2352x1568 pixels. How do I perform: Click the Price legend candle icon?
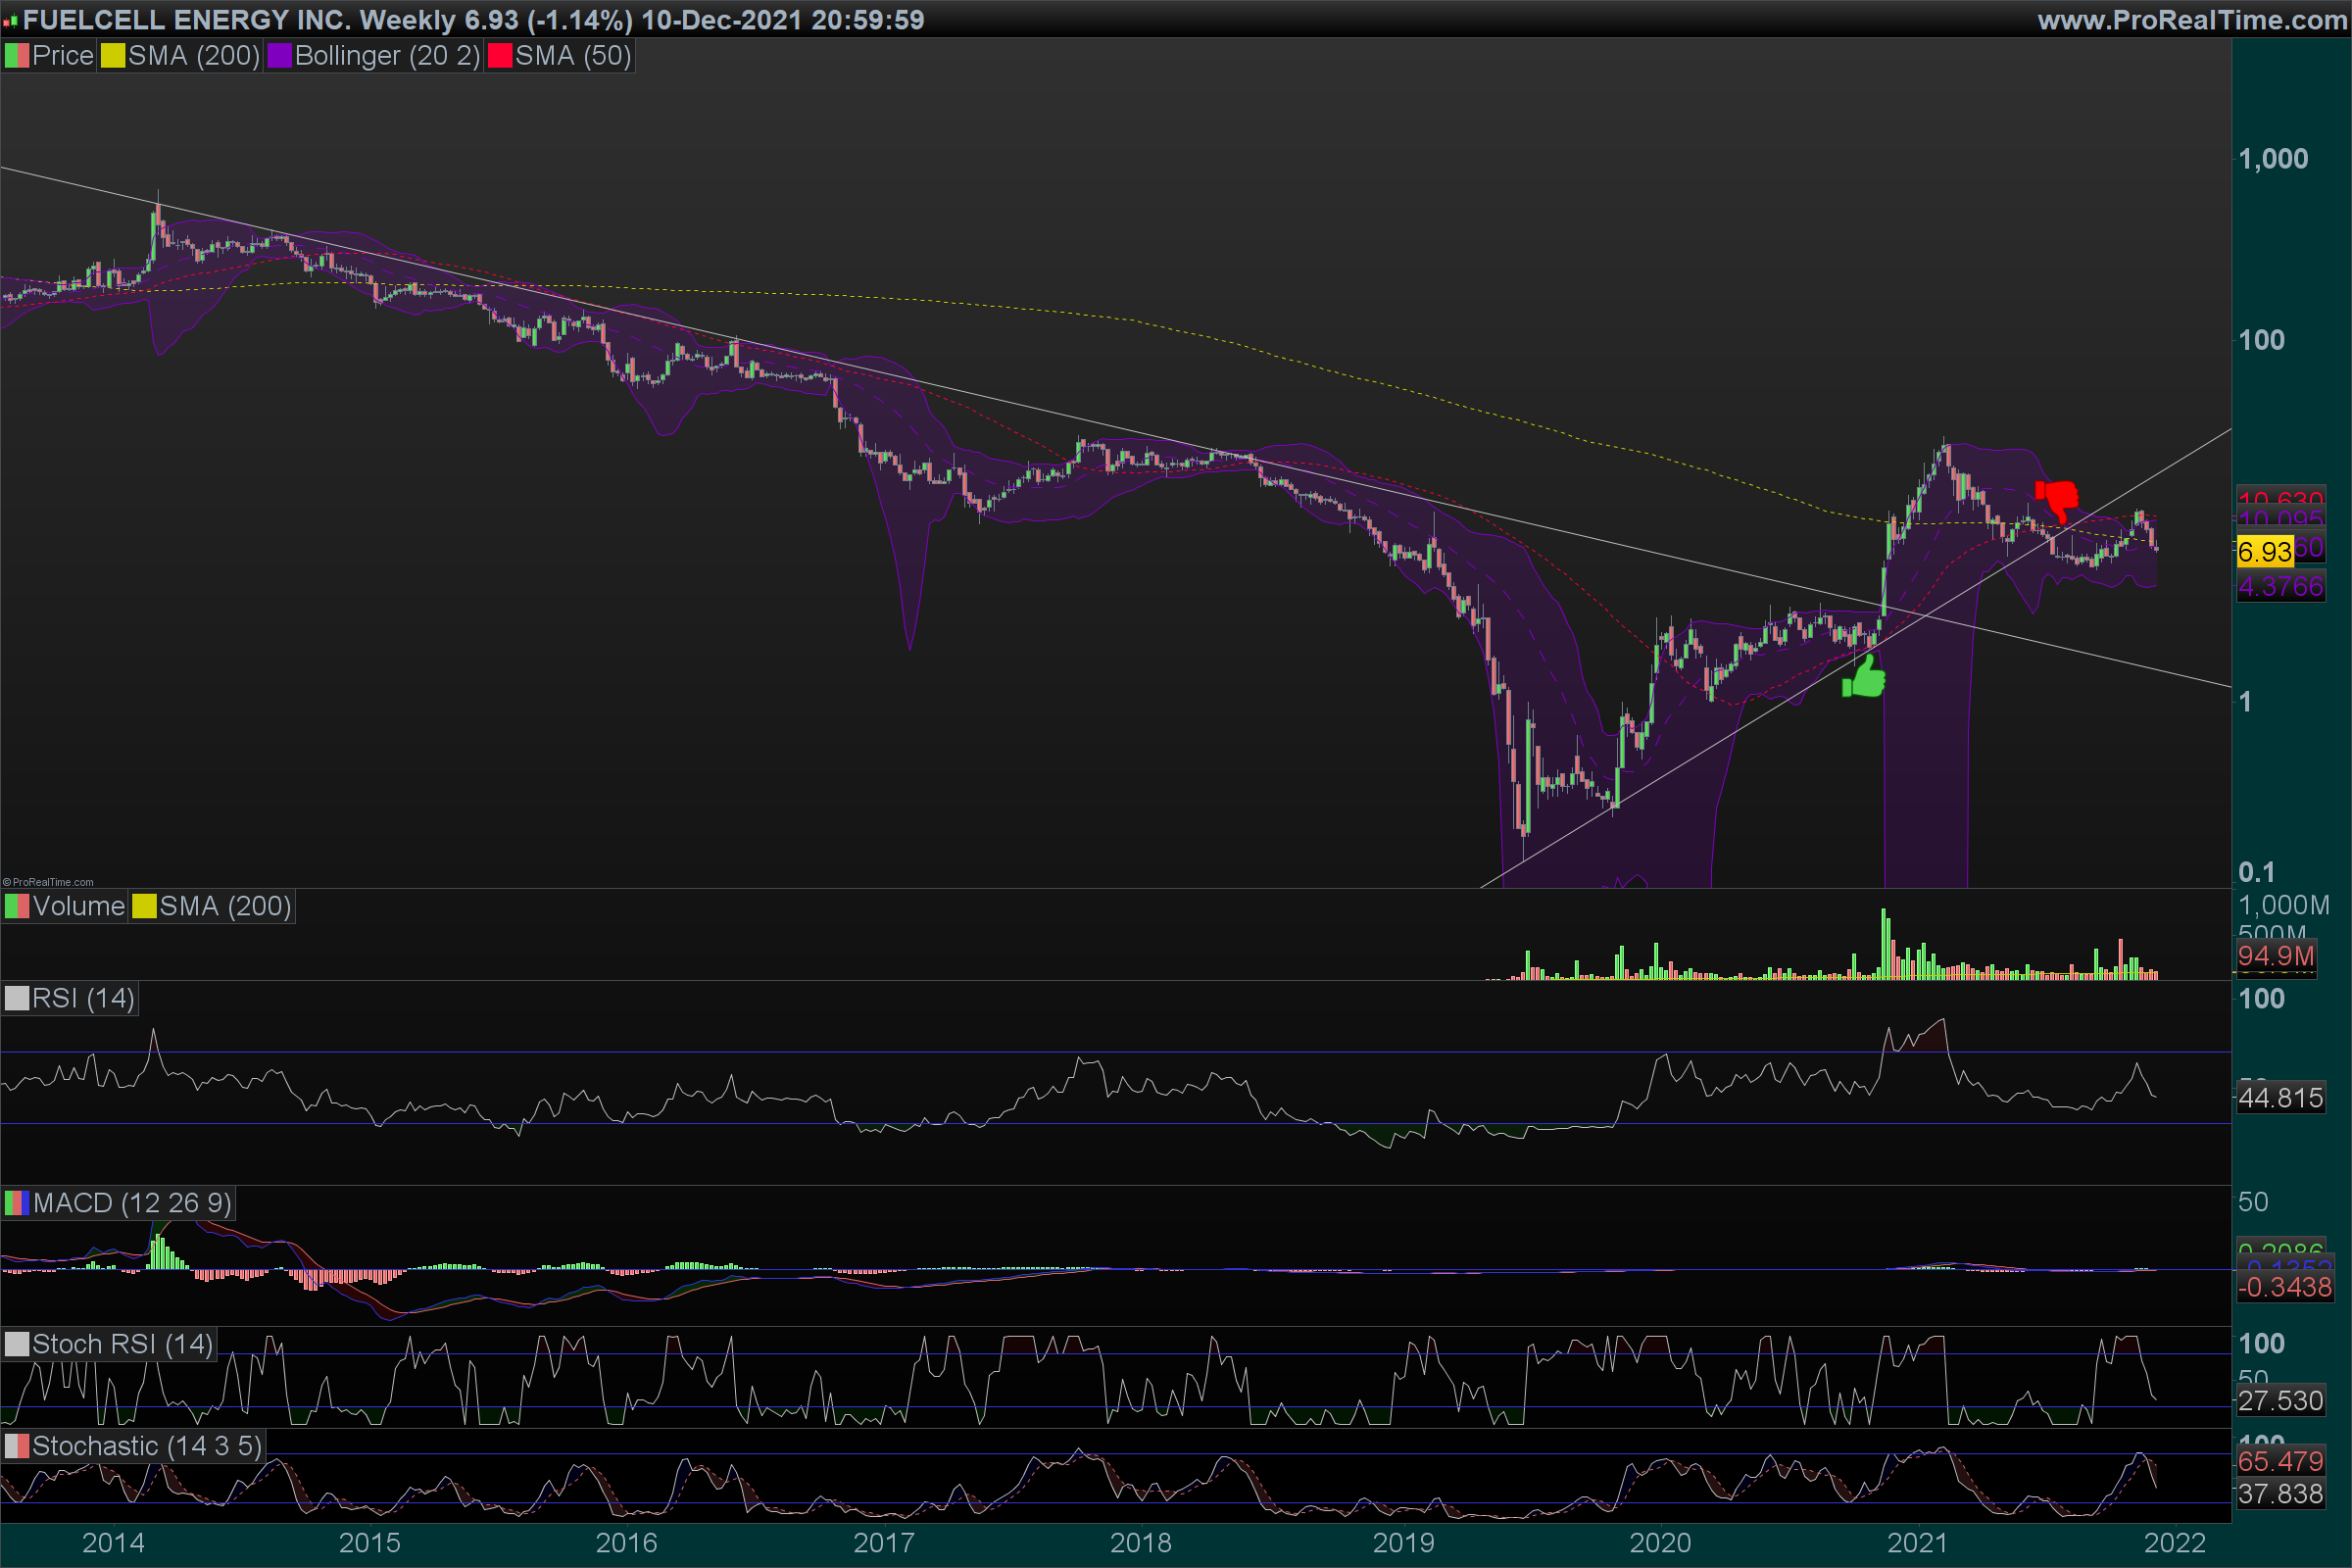[17, 56]
